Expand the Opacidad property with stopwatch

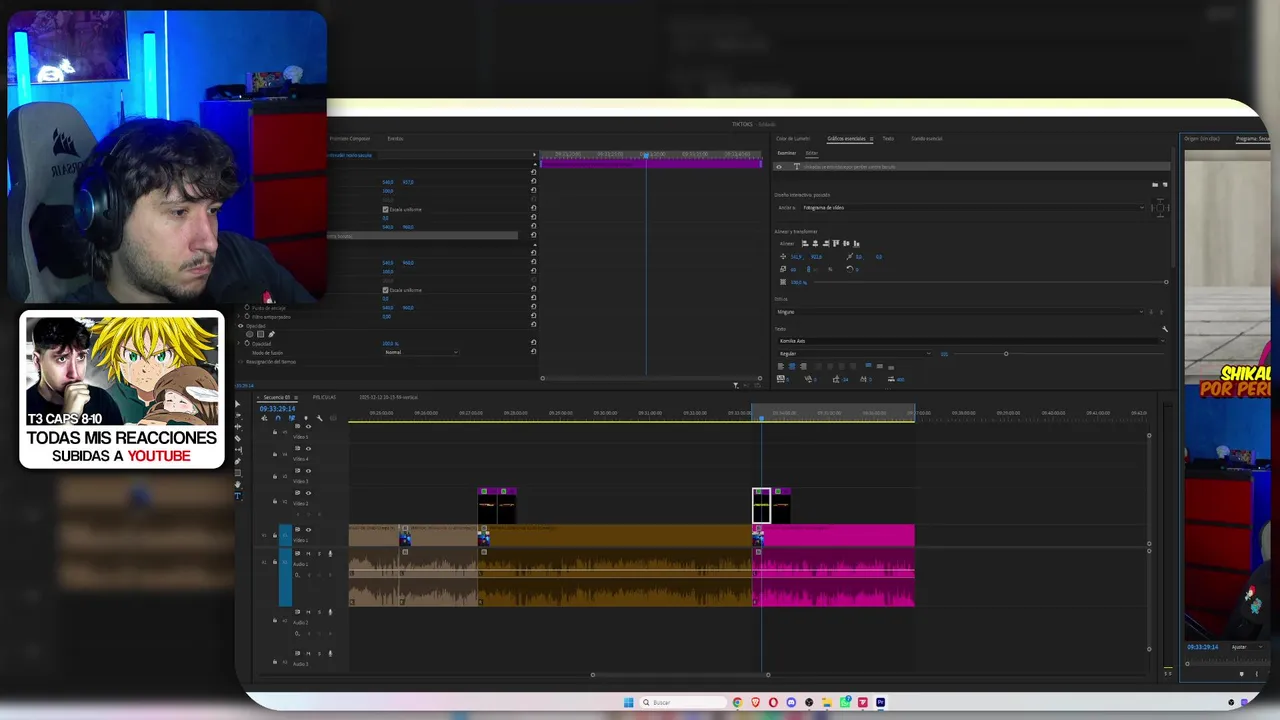coord(241,343)
